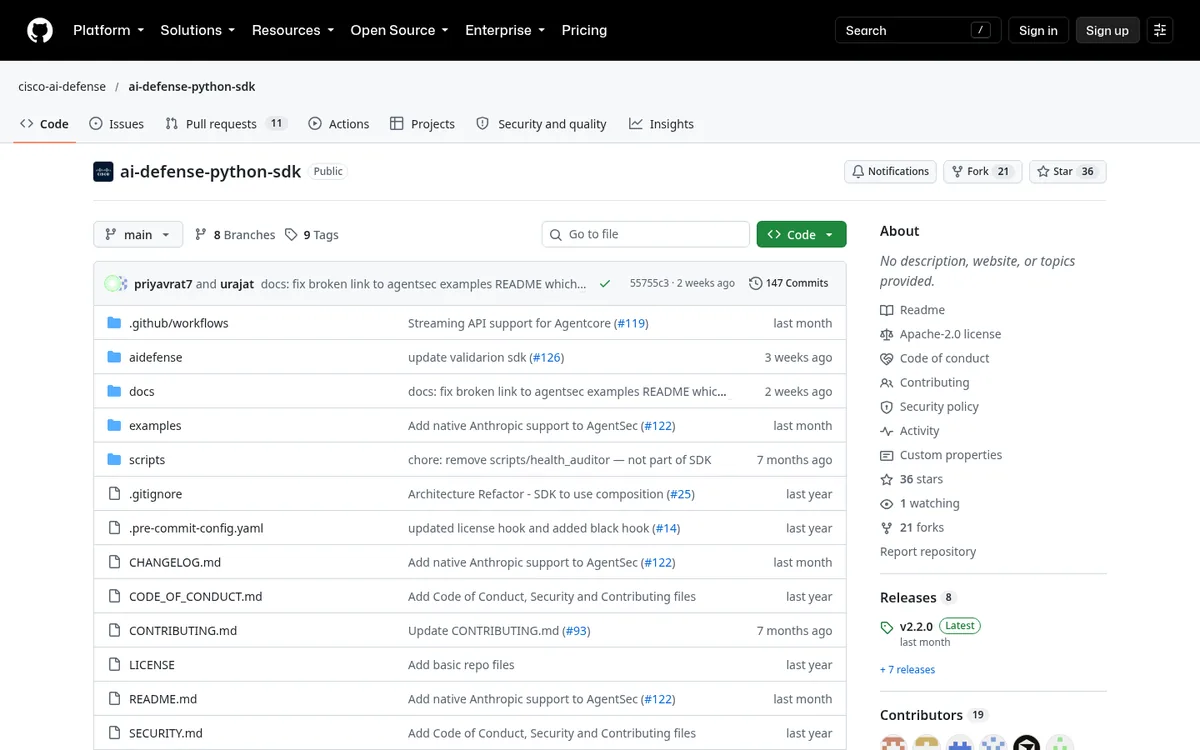Image resolution: width=1200 pixels, height=750 pixels.
Task: Open the header settings sliders icon
Action: tap(1160, 30)
